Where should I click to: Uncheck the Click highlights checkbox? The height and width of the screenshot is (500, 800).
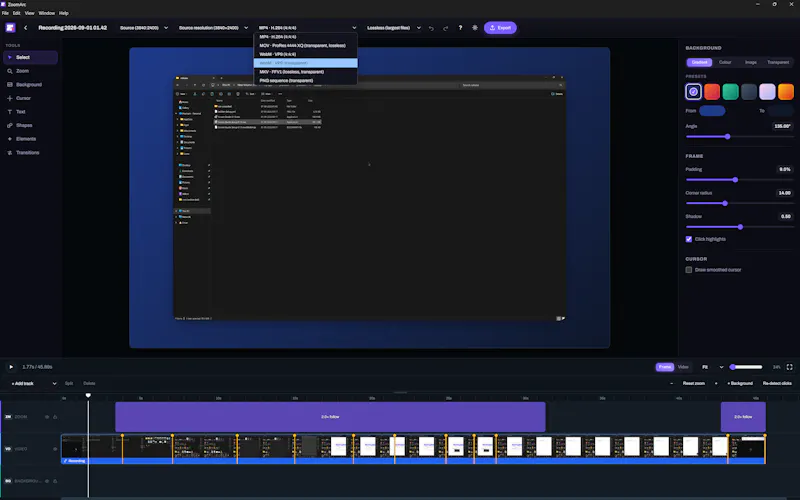[x=689, y=239]
